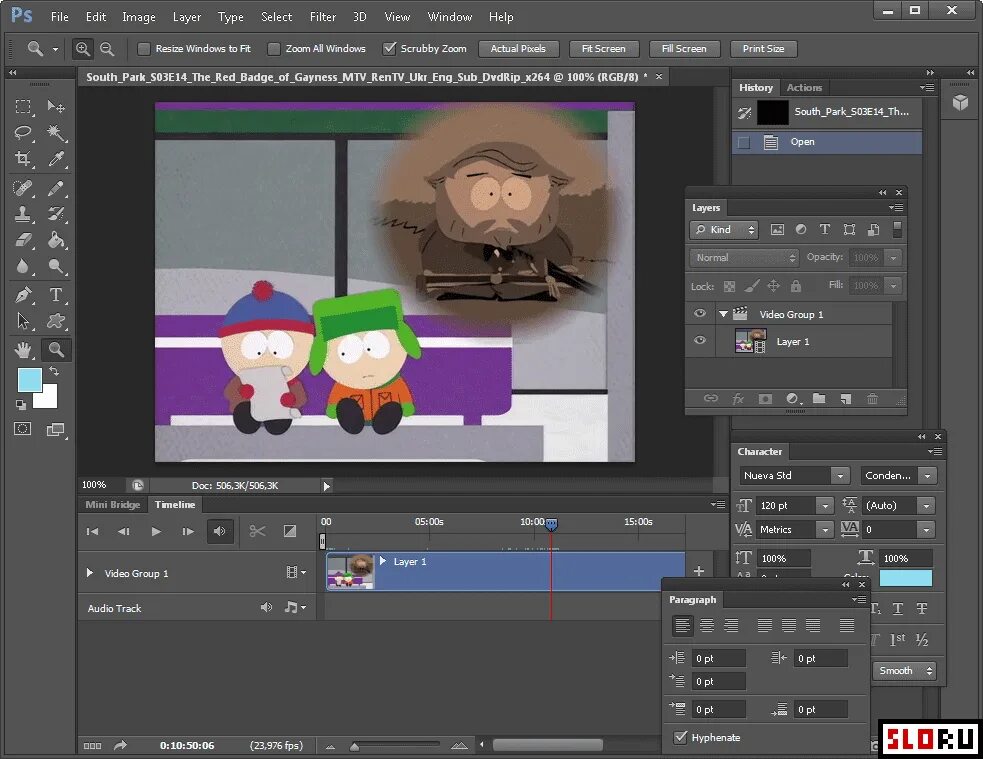
Task: Toggle the pixel filter in Layers panel
Action: (777, 229)
